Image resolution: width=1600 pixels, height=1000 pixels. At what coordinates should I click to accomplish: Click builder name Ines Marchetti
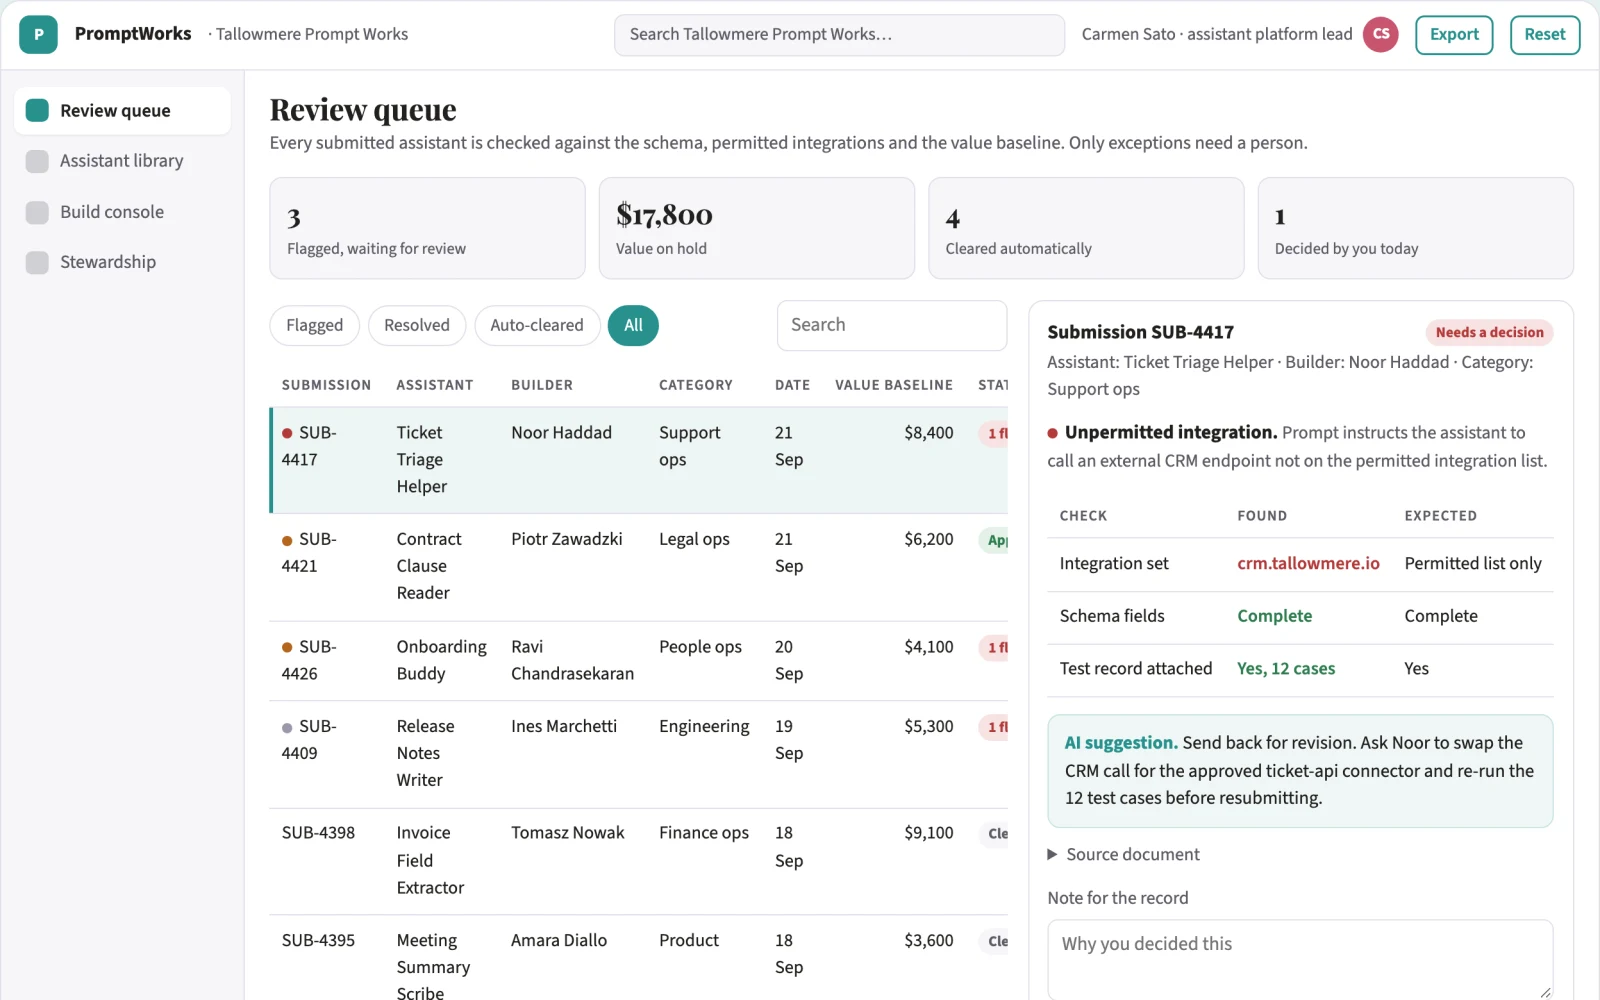click(x=564, y=726)
